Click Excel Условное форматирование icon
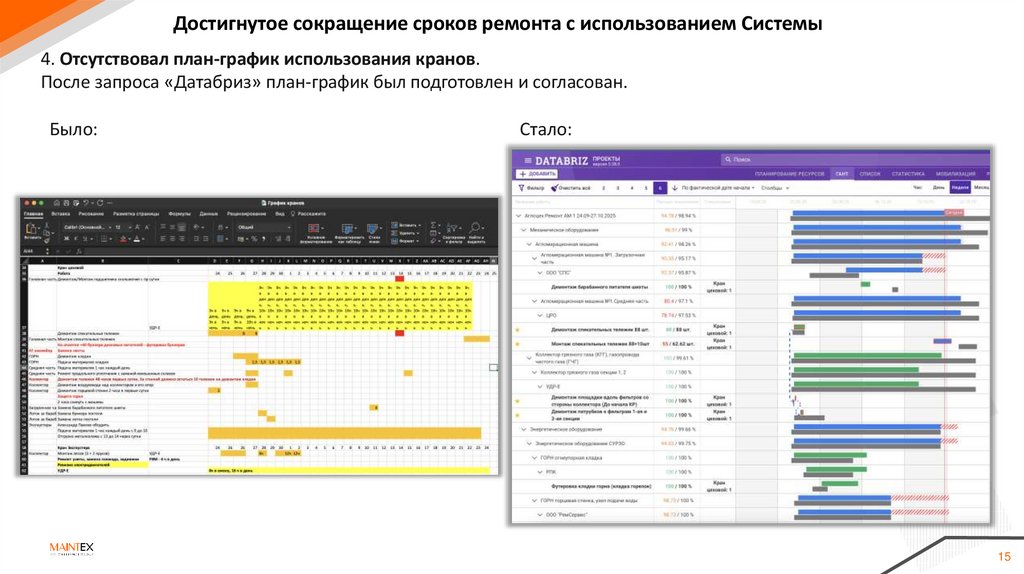1024x574 pixels. coord(313,228)
